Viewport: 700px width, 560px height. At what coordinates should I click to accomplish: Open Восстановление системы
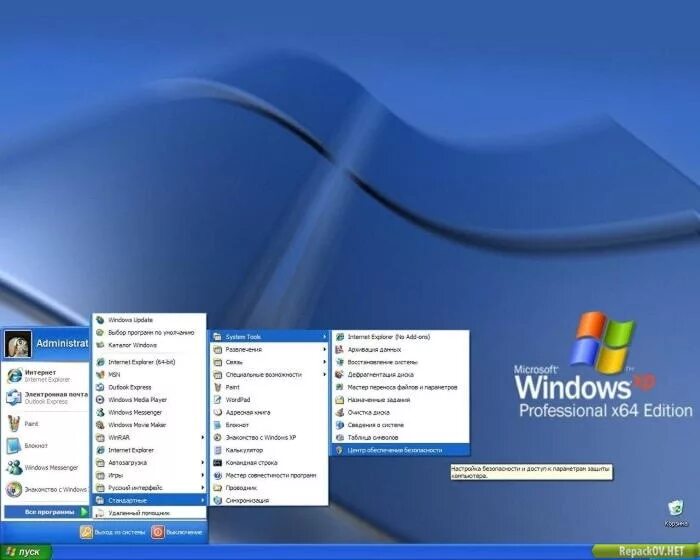coord(400,362)
